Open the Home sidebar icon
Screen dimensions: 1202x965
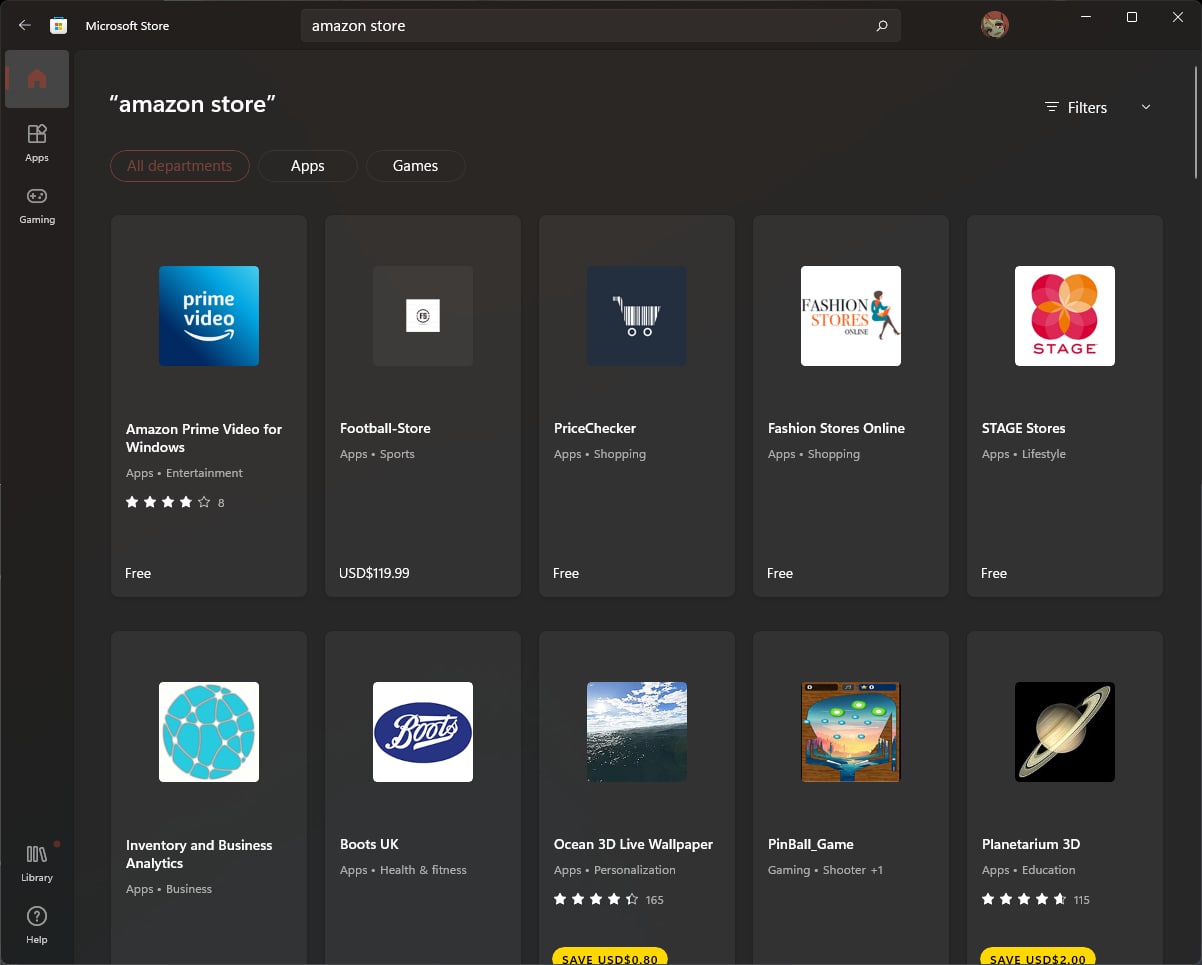click(37, 79)
